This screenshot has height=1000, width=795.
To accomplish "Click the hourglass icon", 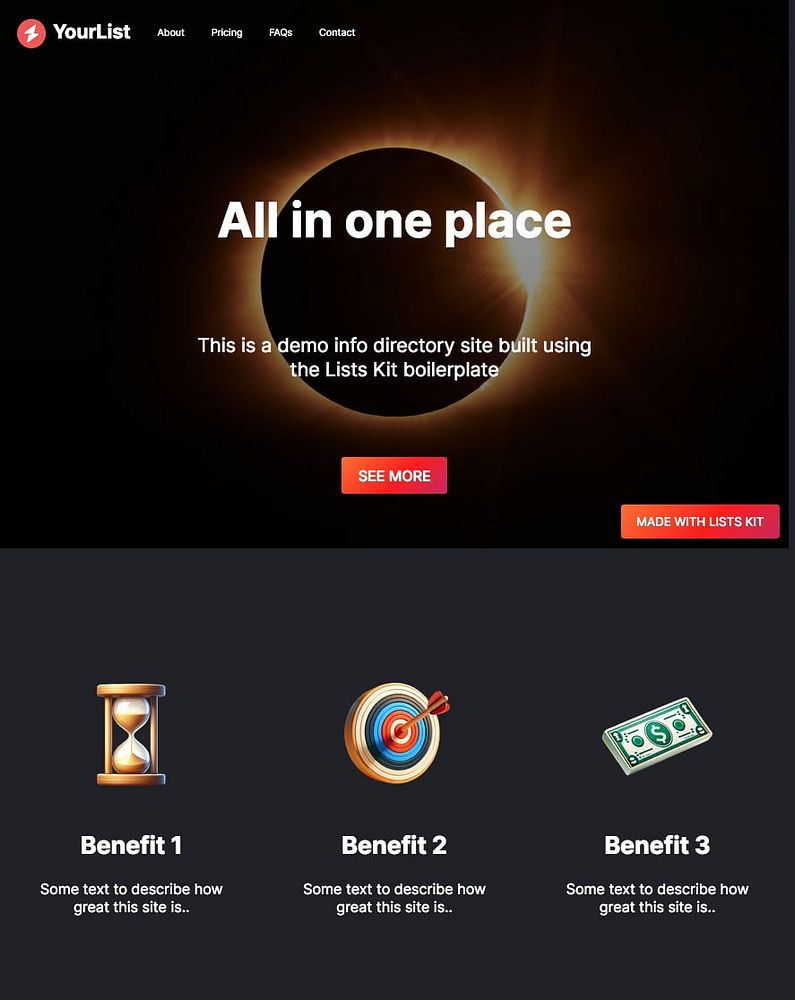I will (131, 734).
